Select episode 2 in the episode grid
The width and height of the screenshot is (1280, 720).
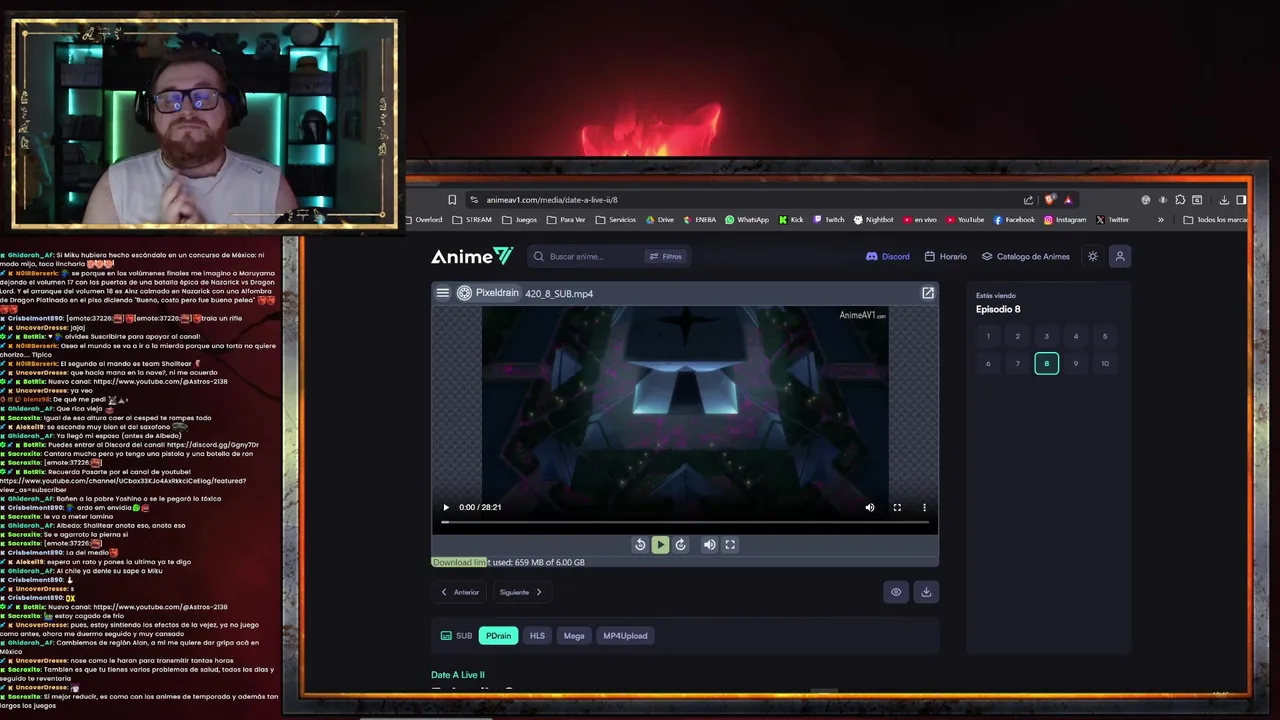click(x=1017, y=336)
